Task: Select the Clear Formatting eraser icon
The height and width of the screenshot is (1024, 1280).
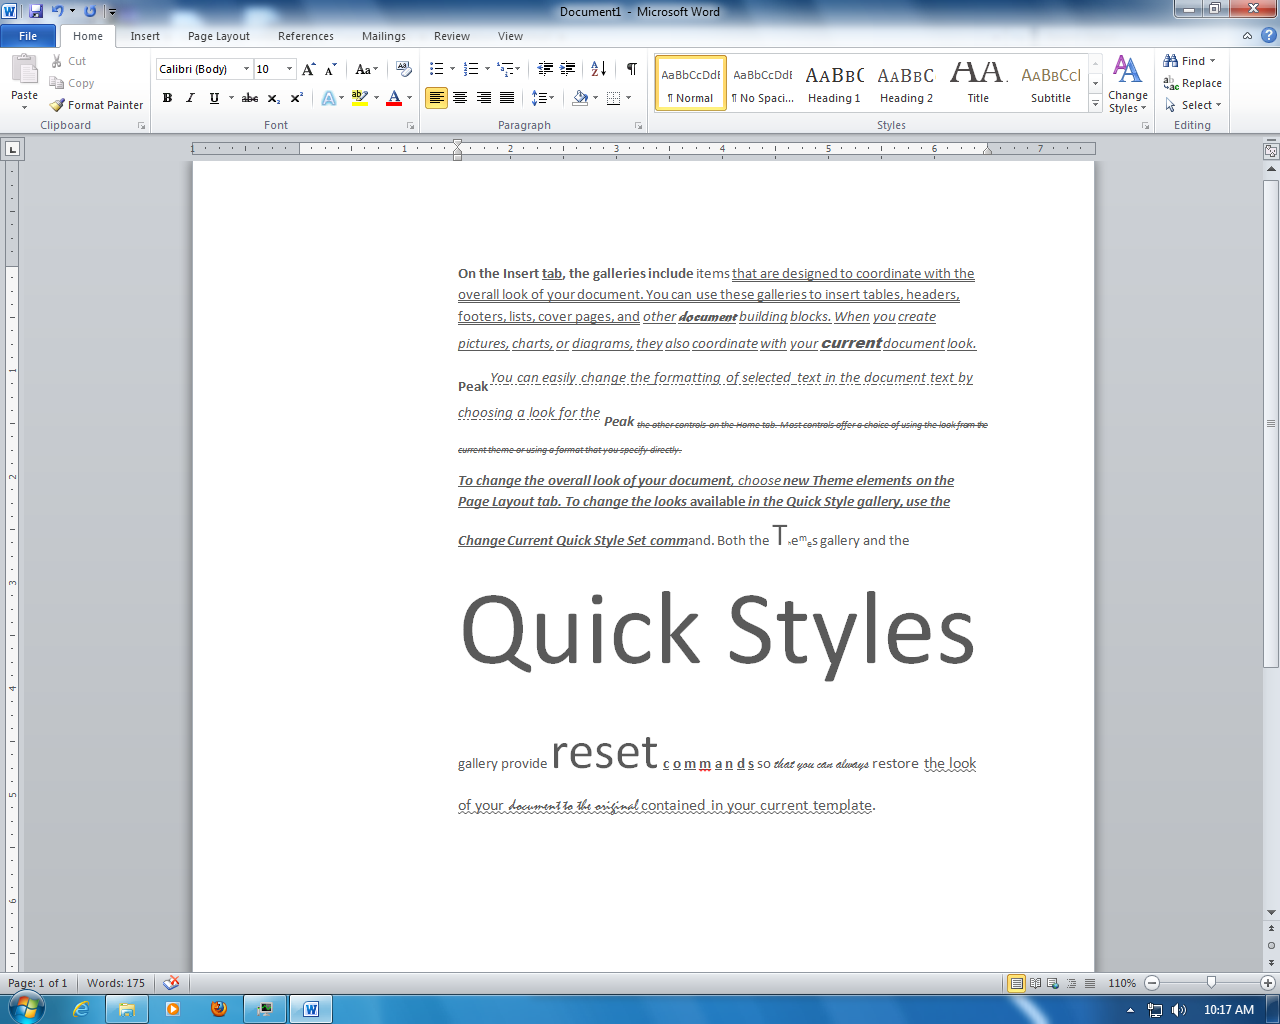Action: click(404, 69)
